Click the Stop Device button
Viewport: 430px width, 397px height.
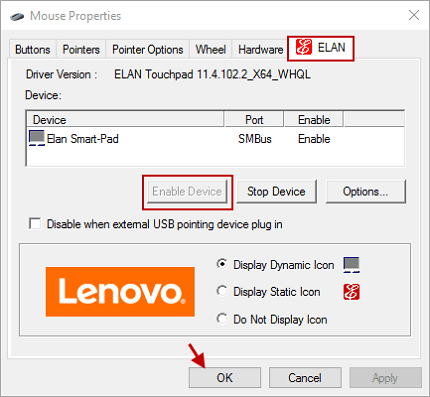276,192
